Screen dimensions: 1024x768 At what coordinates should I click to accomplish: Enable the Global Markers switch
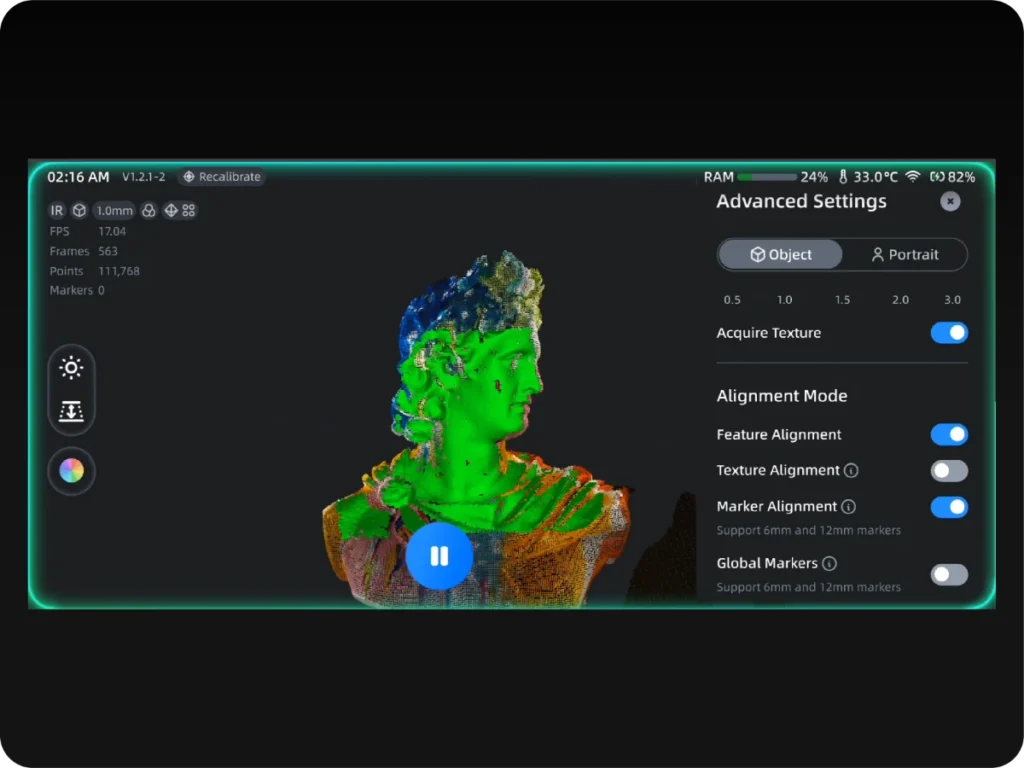click(949, 575)
